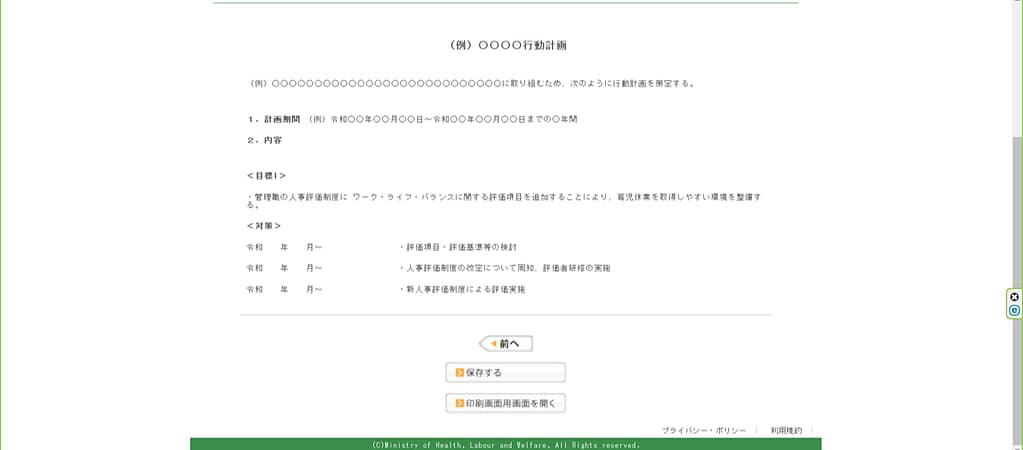Click the Ministry of Health copyright footer text
The image size is (1023, 450).
pos(506,445)
